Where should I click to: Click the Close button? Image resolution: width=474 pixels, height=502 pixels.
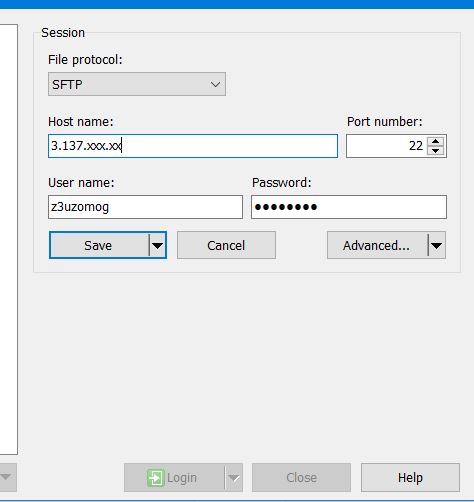point(301,477)
